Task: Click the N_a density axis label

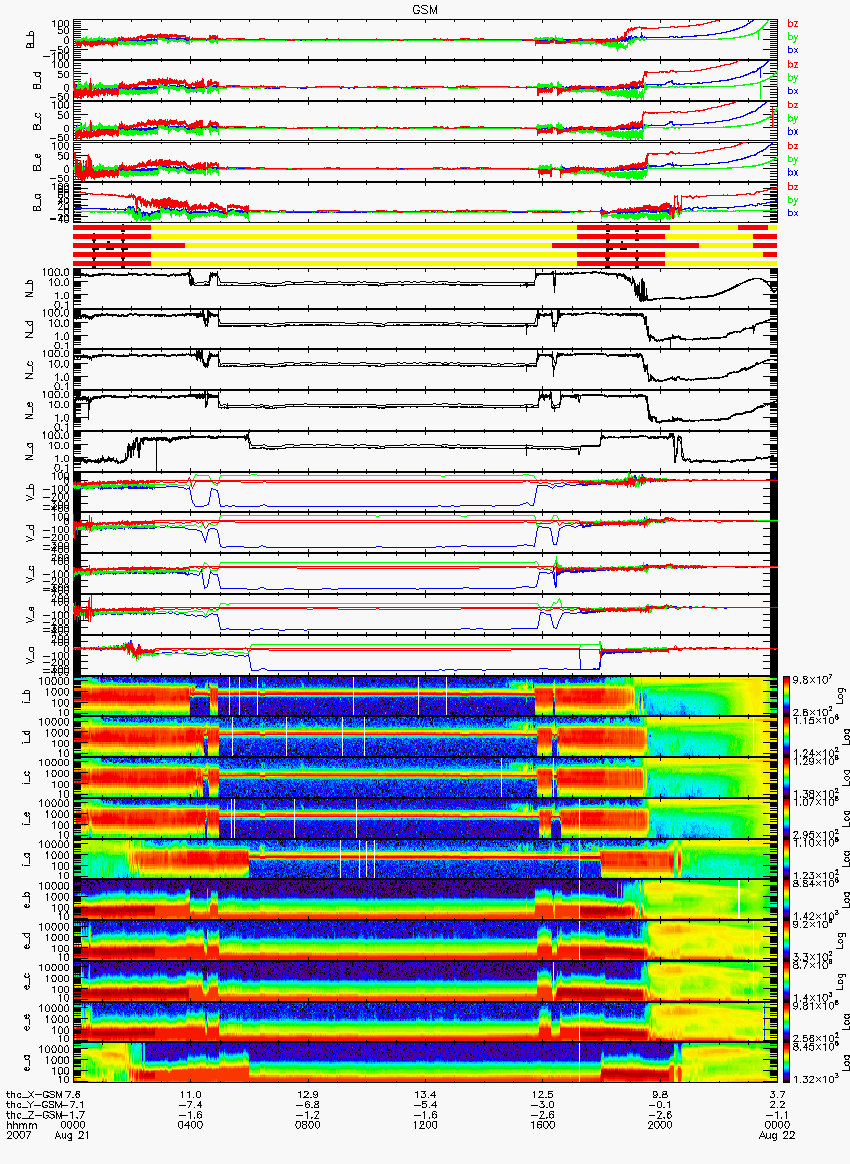Action: (30, 450)
